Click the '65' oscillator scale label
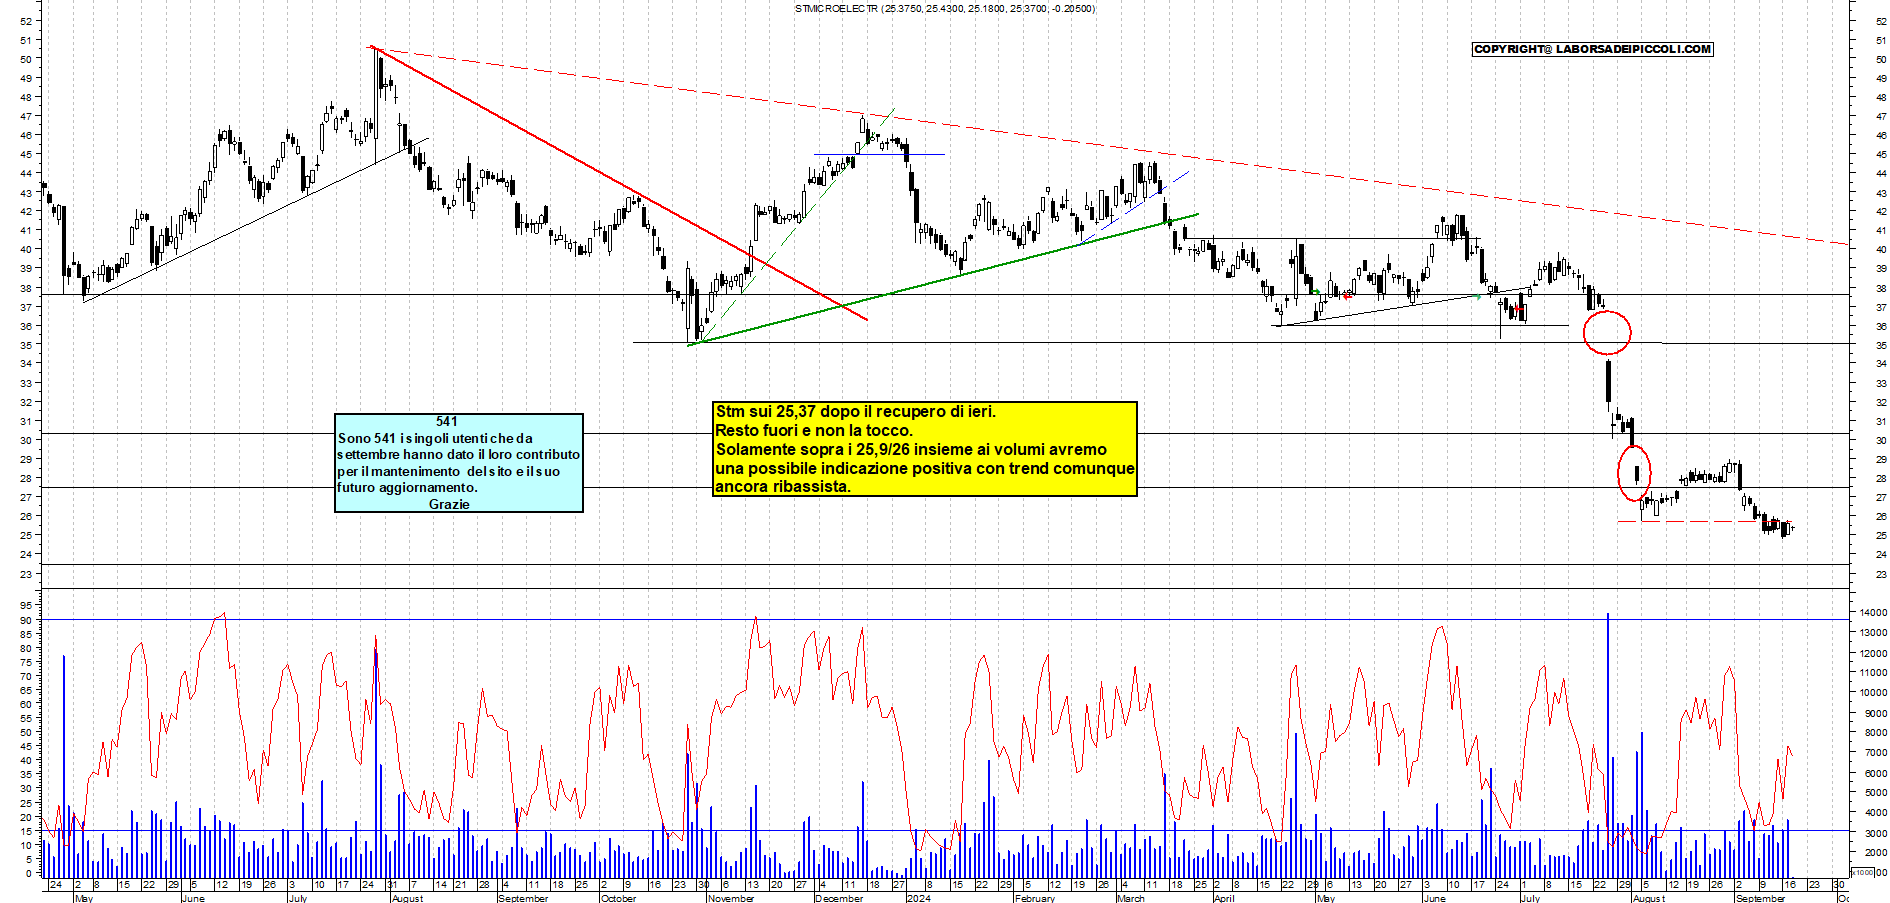The width and height of the screenshot is (1890, 903). pos(26,690)
